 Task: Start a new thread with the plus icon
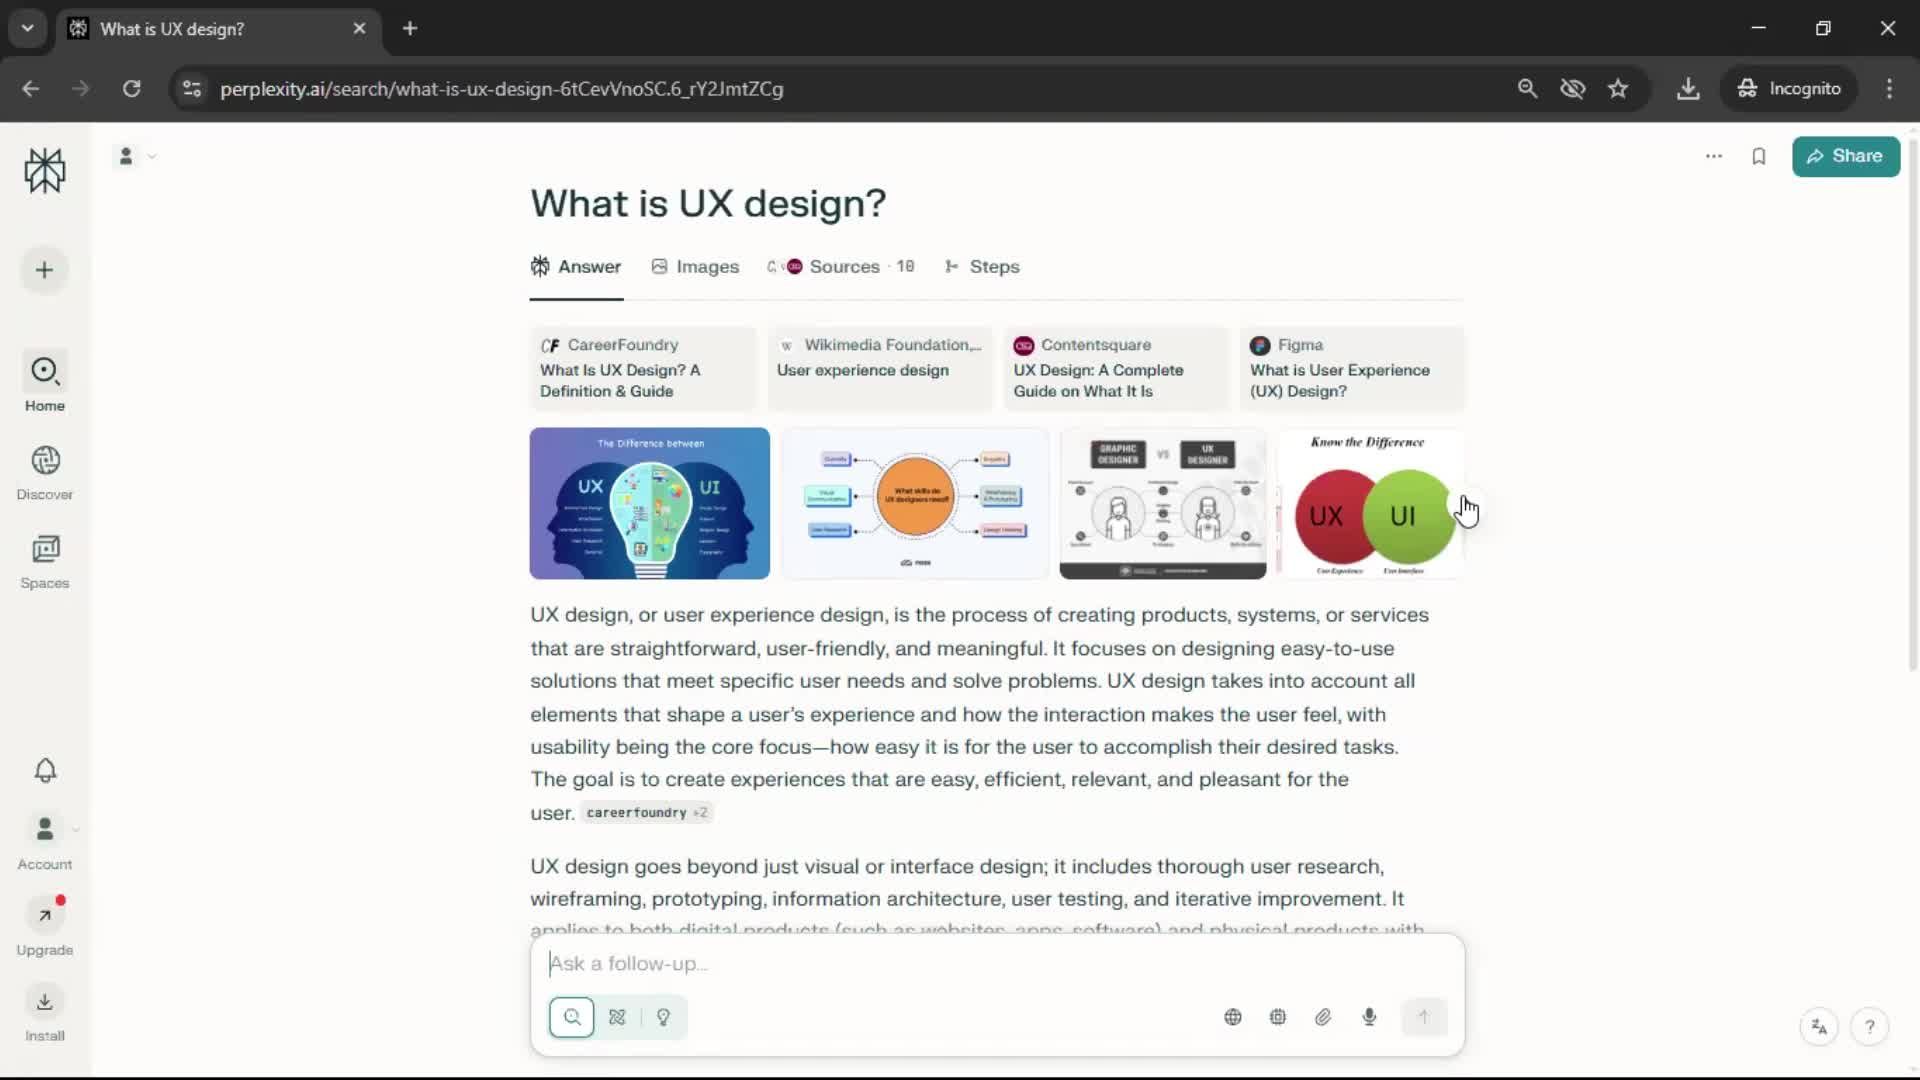(x=45, y=270)
